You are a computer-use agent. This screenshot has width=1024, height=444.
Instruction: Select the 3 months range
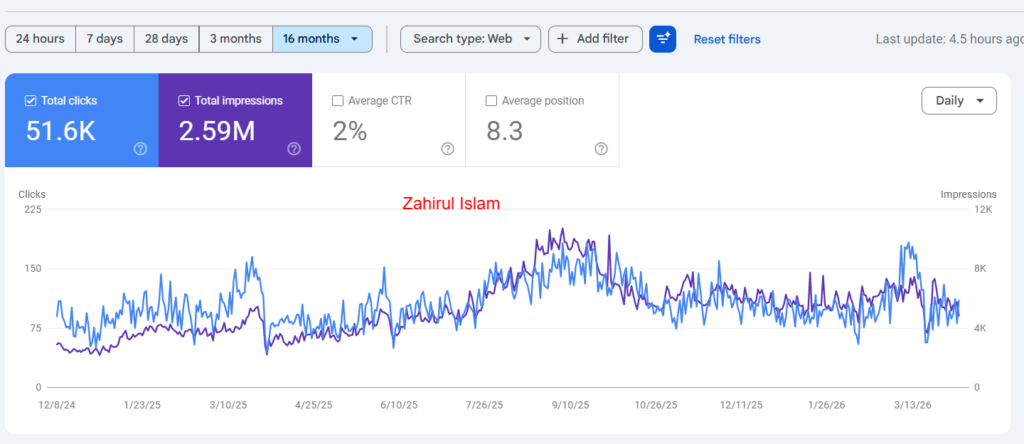(x=236, y=39)
